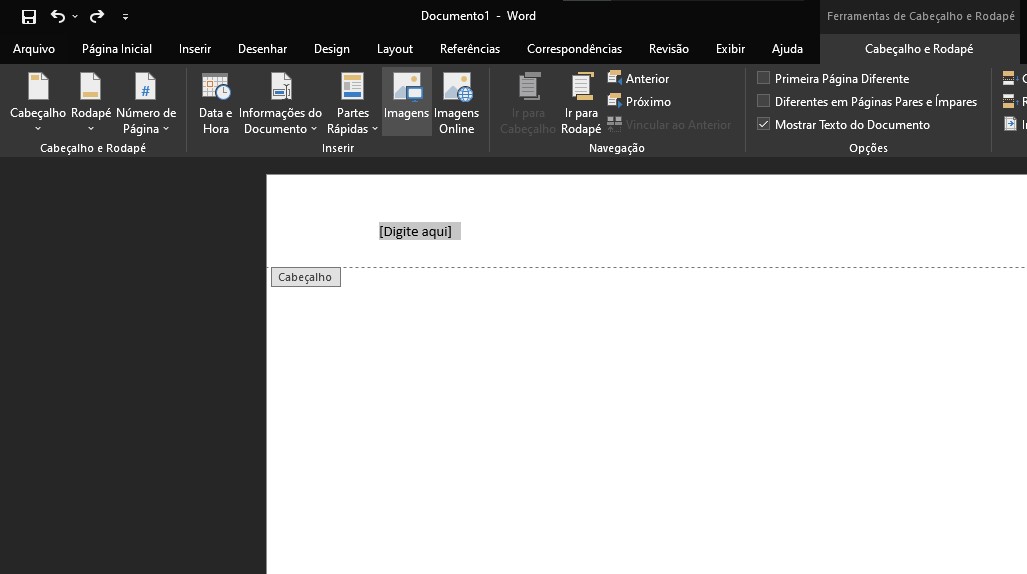Image resolution: width=1027 pixels, height=574 pixels.
Task: Save the document with the floppy icon
Action: click(x=29, y=16)
